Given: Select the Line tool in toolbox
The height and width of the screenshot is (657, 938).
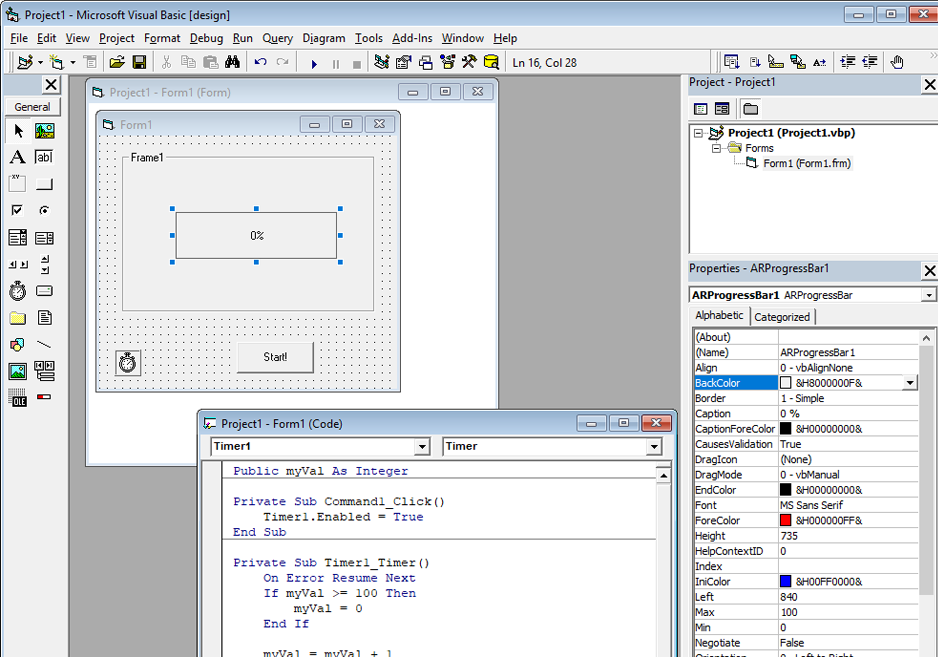Looking at the screenshot, I should point(44,345).
